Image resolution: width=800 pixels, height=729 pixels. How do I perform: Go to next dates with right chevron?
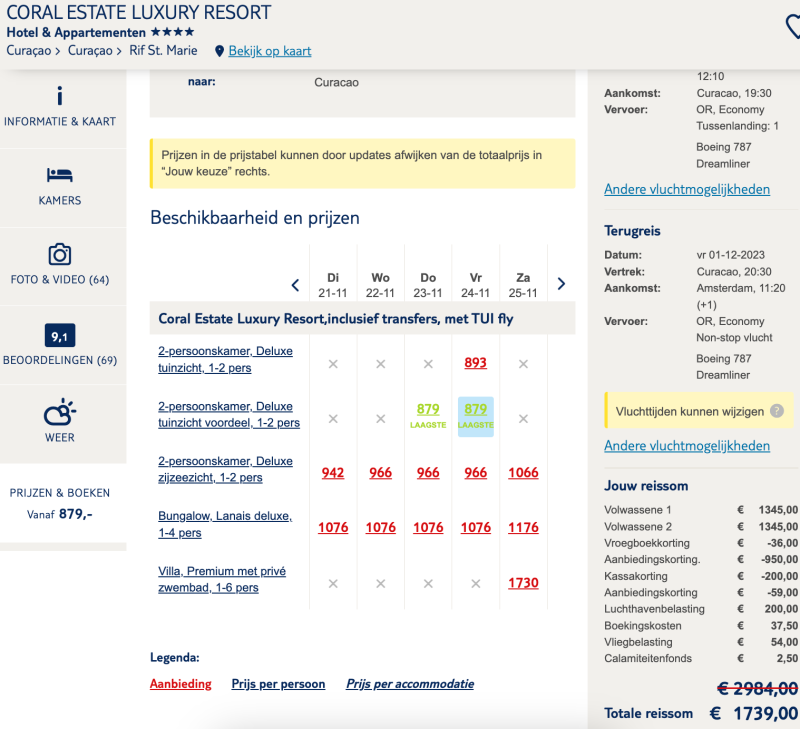click(561, 284)
